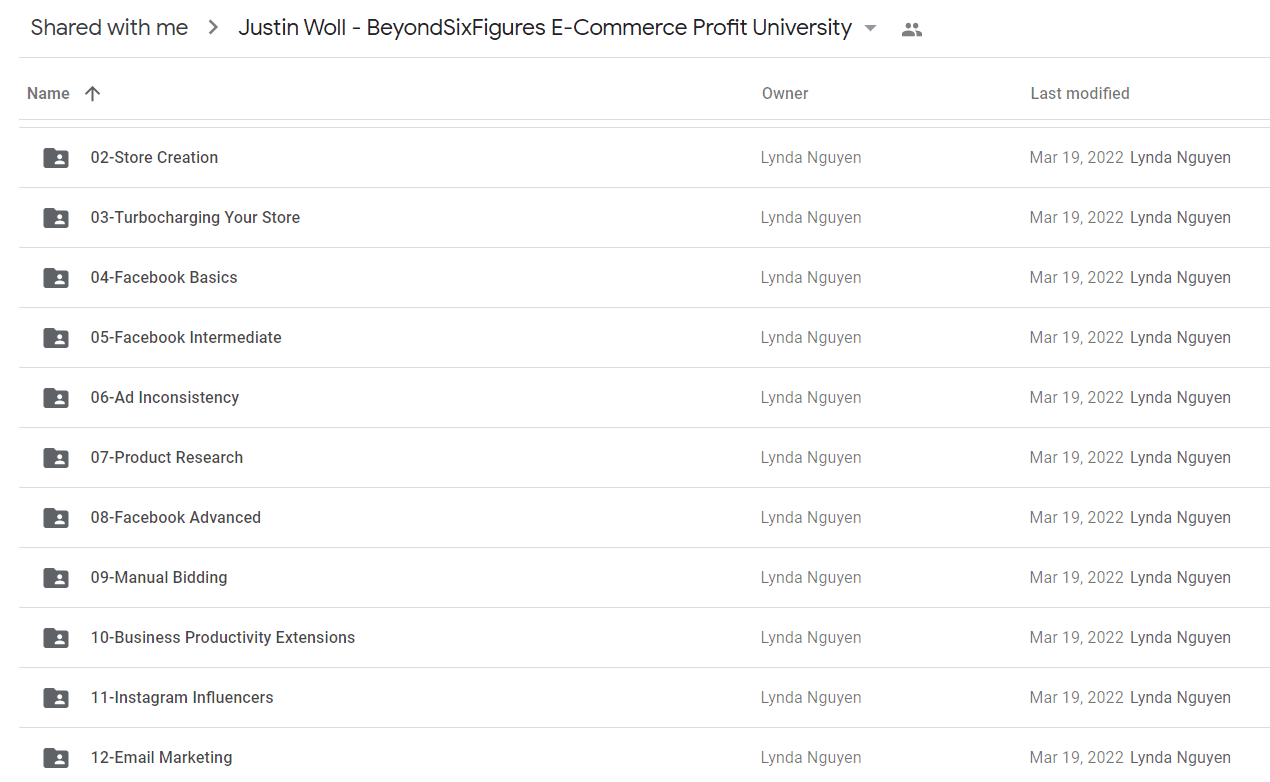The width and height of the screenshot is (1270, 782).
Task: Click the shared people icon beside folder title
Action: click(911, 30)
